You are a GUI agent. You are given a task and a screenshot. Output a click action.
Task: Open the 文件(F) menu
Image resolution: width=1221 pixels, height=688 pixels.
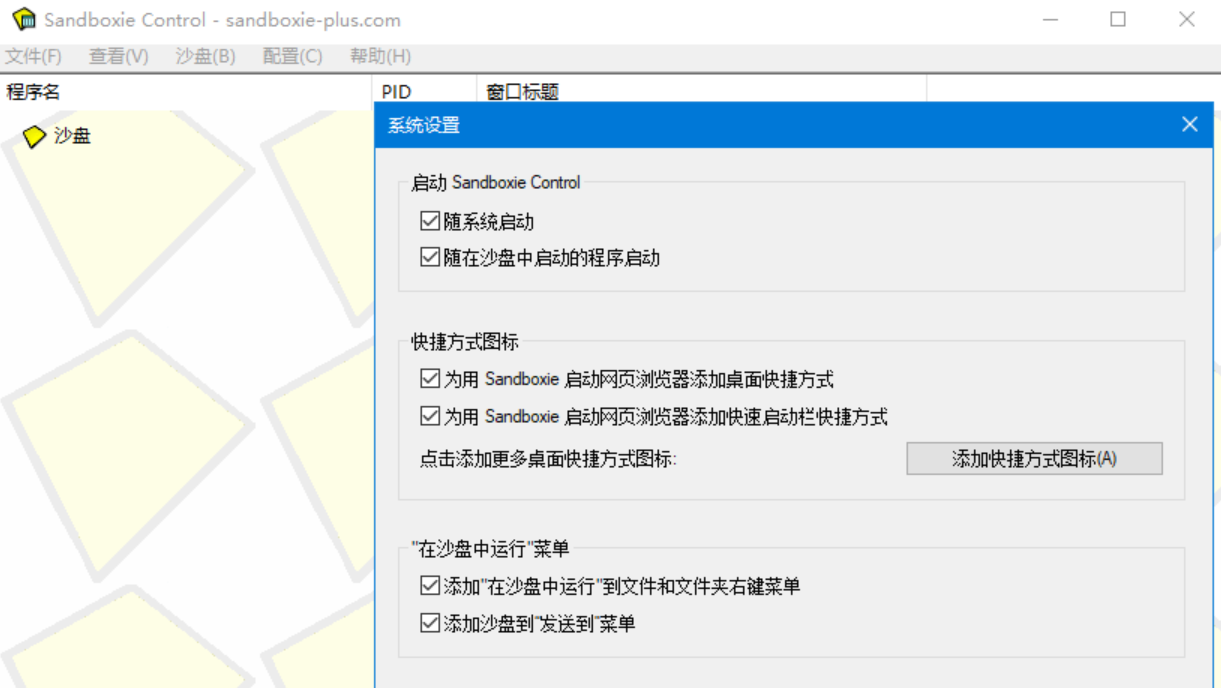[x=33, y=56]
